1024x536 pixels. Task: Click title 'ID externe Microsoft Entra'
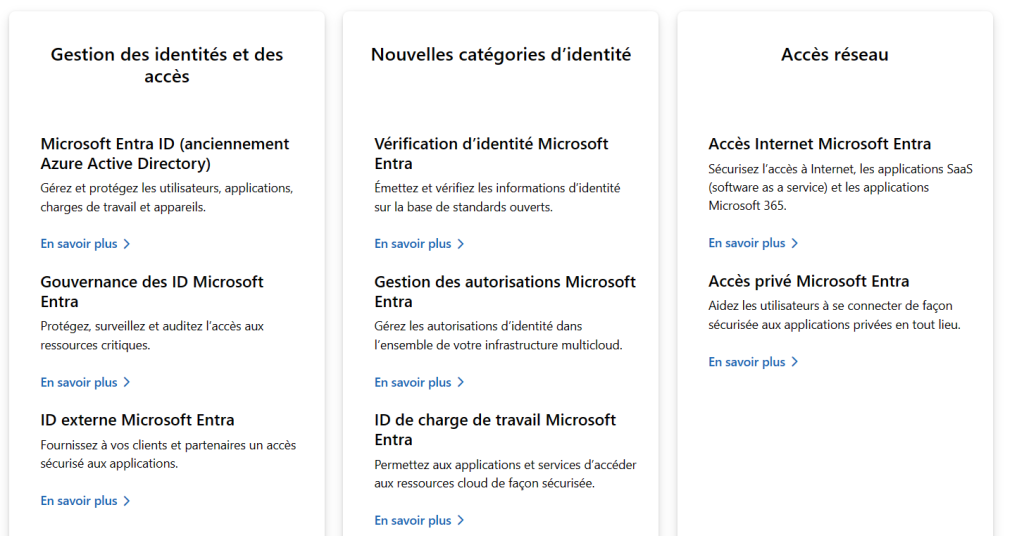click(x=137, y=420)
